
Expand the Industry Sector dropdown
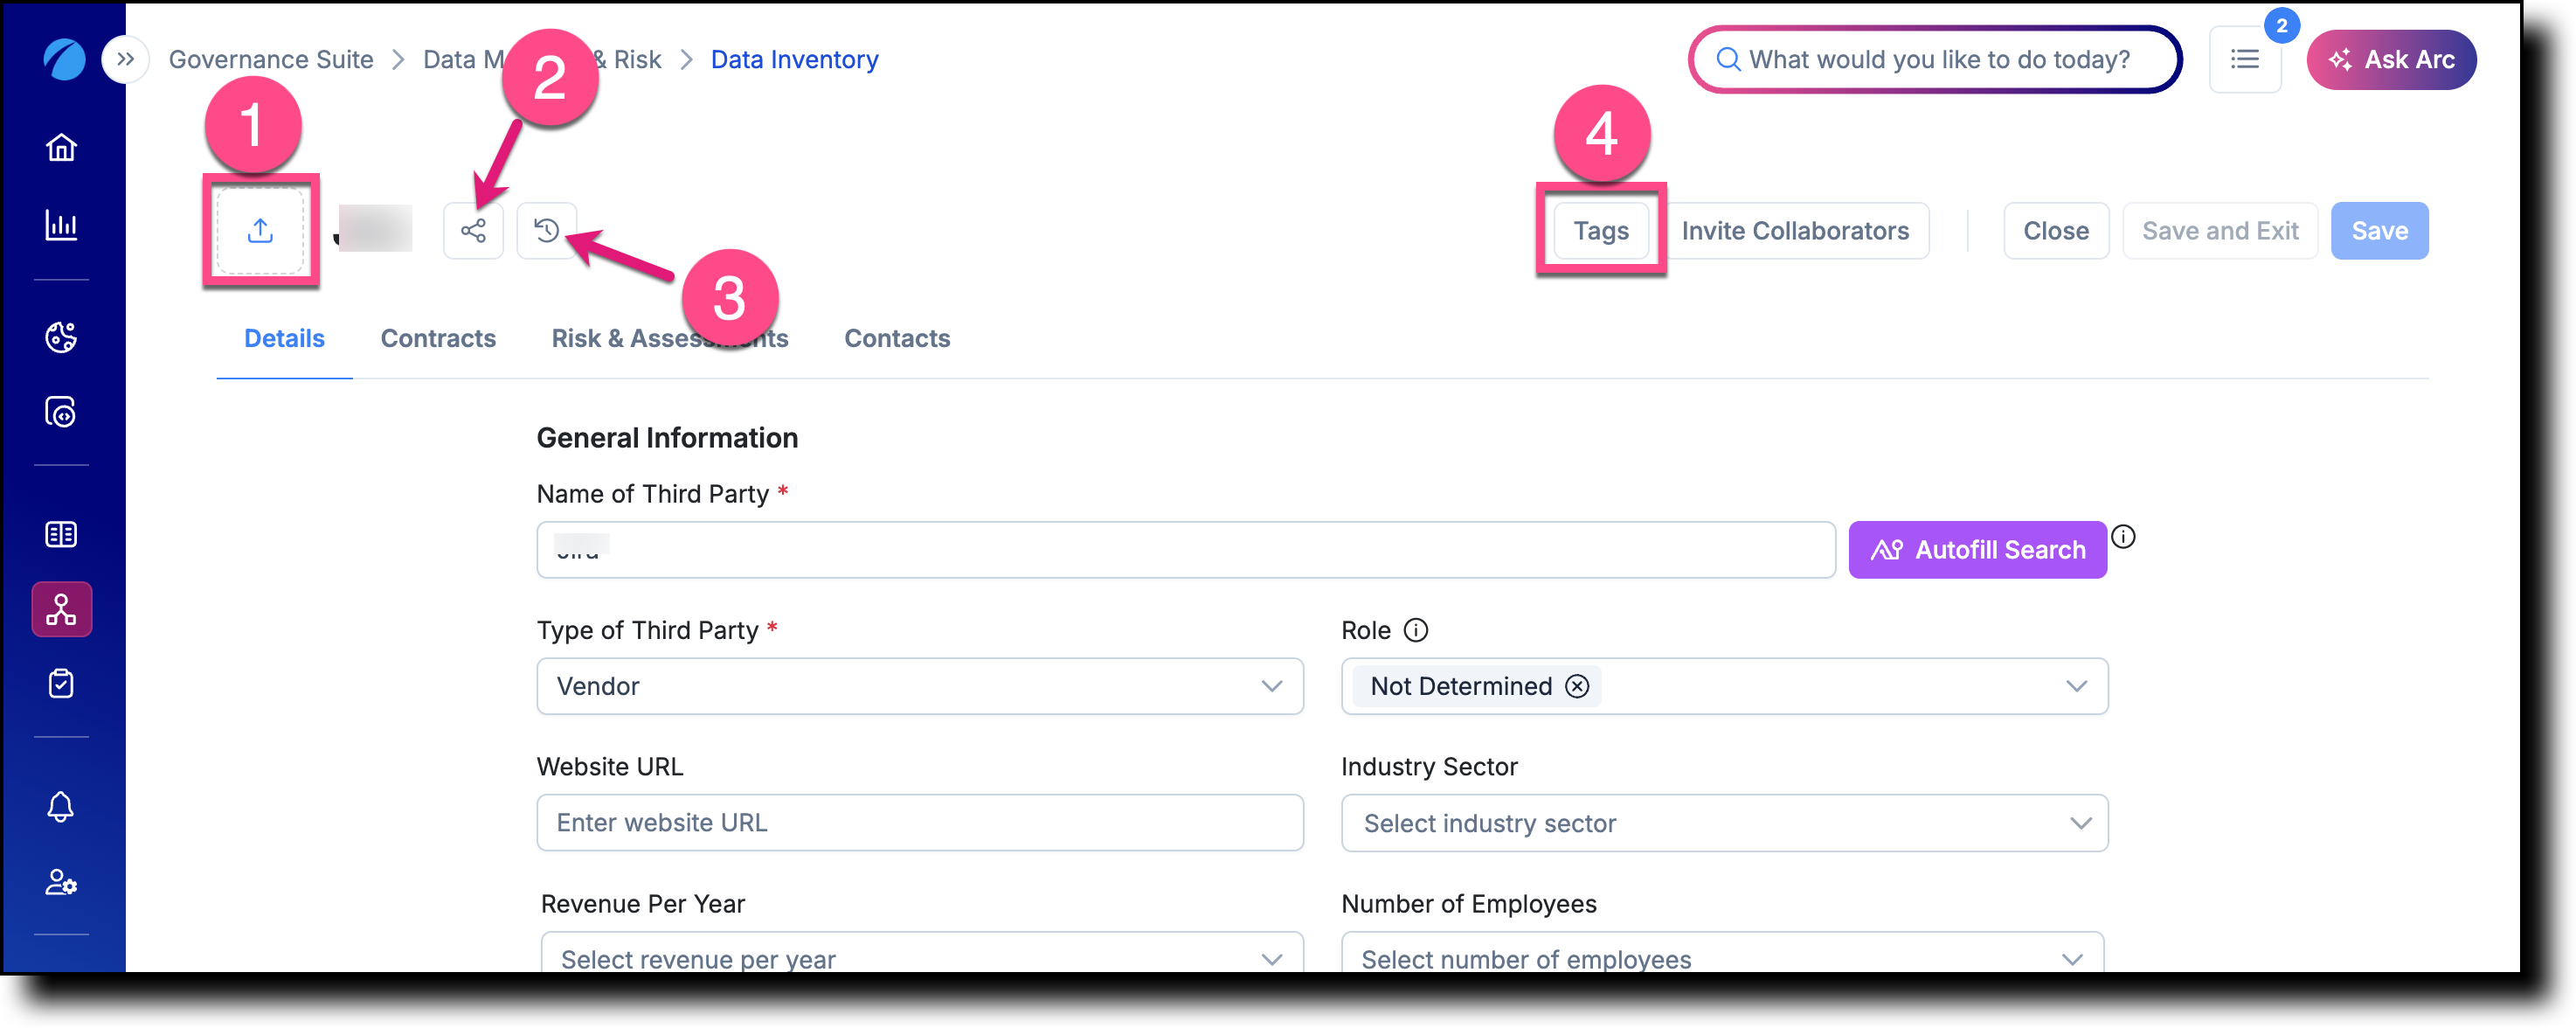[1725, 823]
